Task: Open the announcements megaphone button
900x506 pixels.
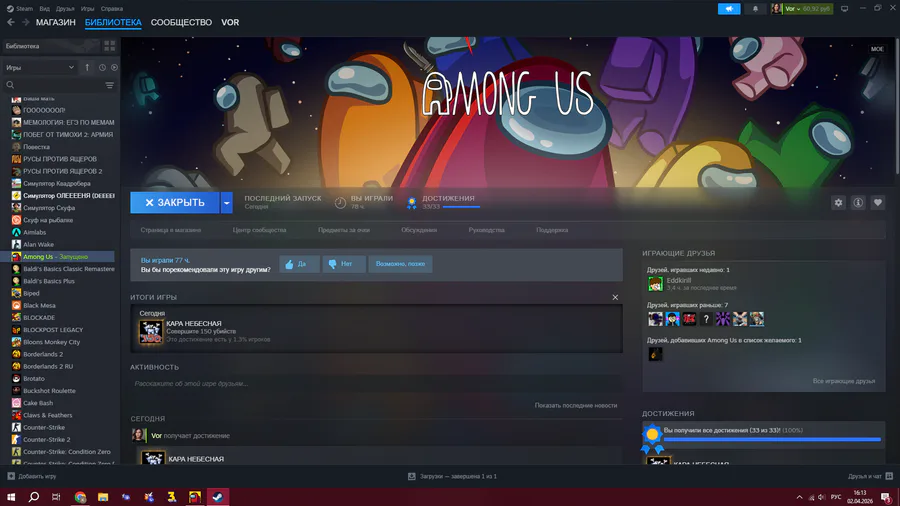Action: click(x=729, y=9)
